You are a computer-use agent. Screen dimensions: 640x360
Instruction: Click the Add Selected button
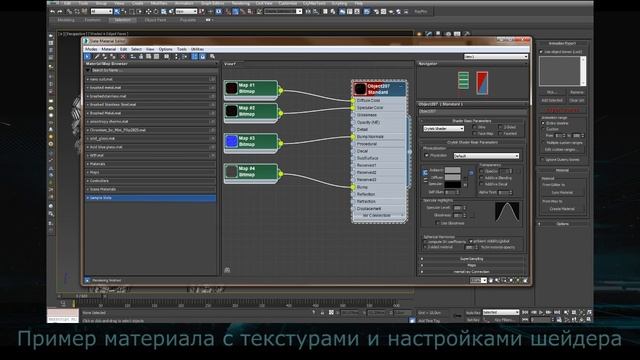[552, 100]
